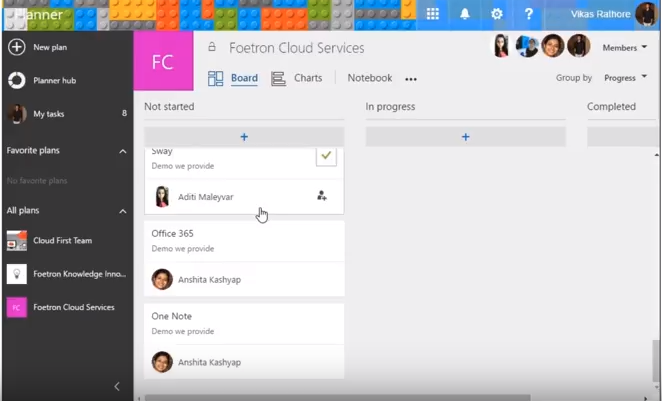
Task: Click fourth member avatar in header
Action: pyautogui.click(x=578, y=46)
